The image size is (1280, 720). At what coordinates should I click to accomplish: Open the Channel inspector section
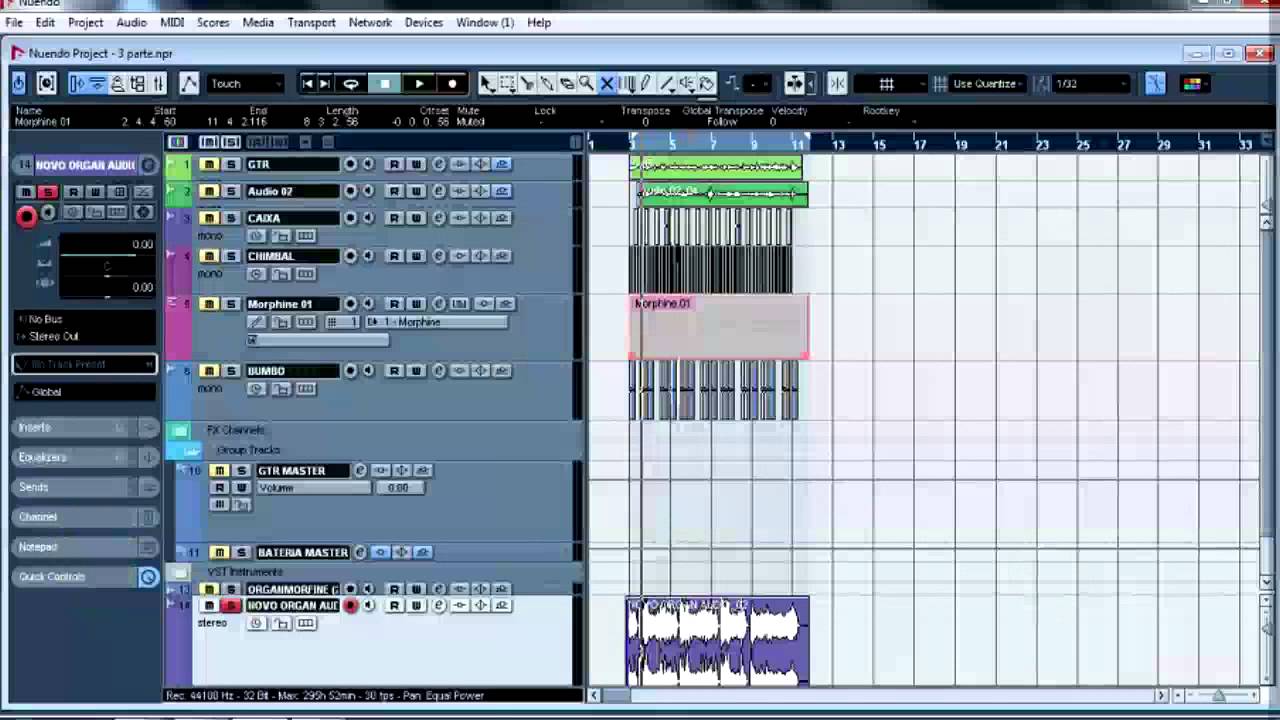tap(85, 517)
